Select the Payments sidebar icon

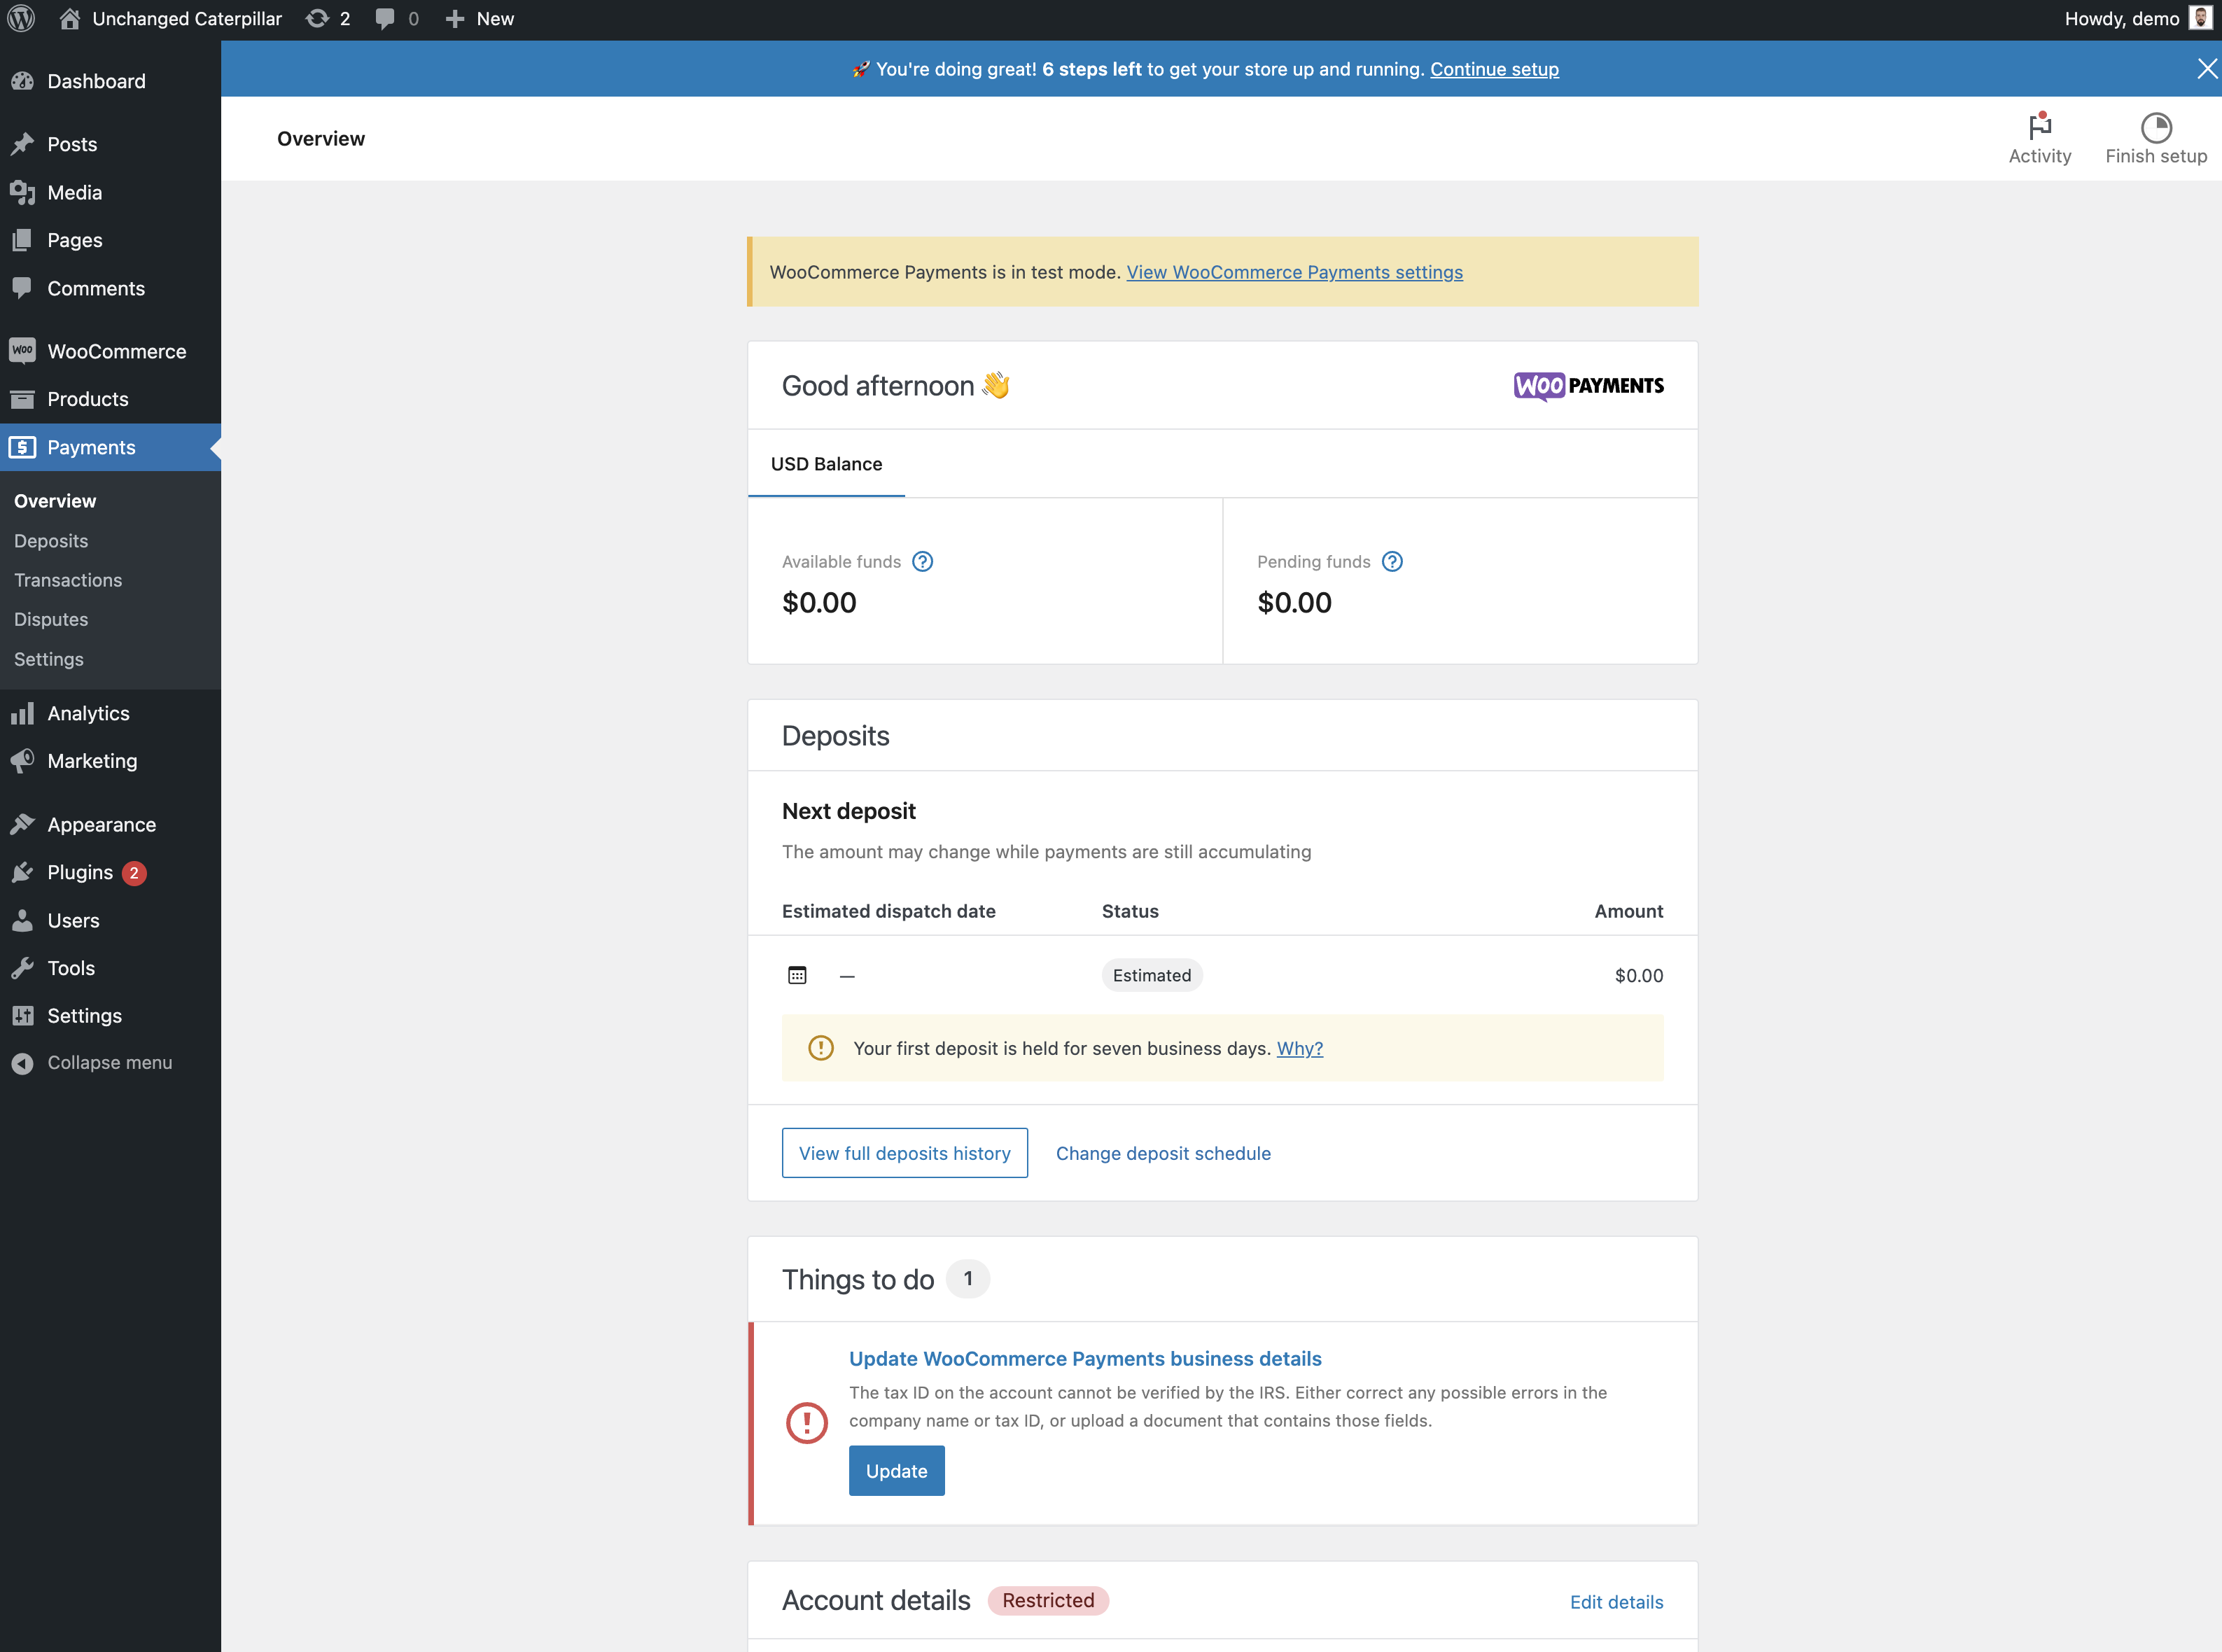coord(23,447)
